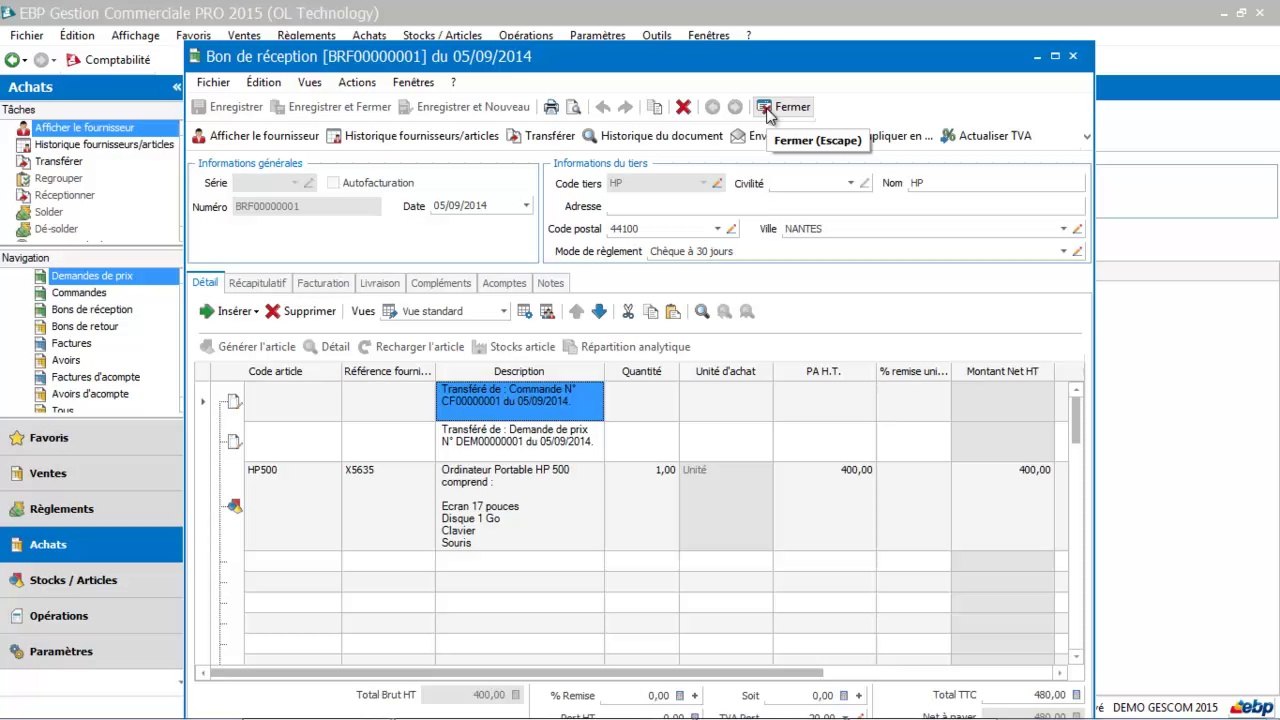
Task: Click the pencil edit icon beside Mode de règlement
Action: (1078, 252)
